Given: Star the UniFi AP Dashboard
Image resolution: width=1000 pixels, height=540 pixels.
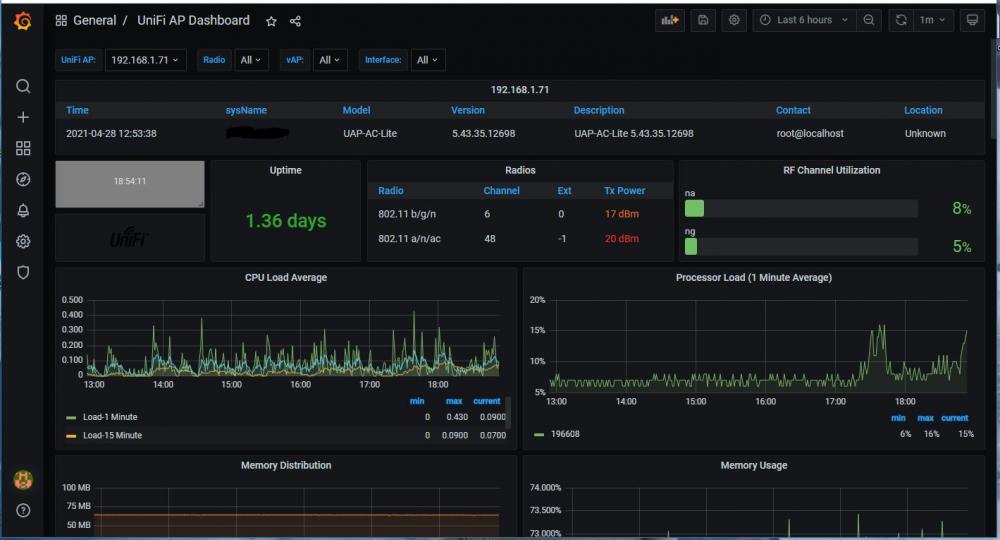Looking at the screenshot, I should click(x=271, y=21).
